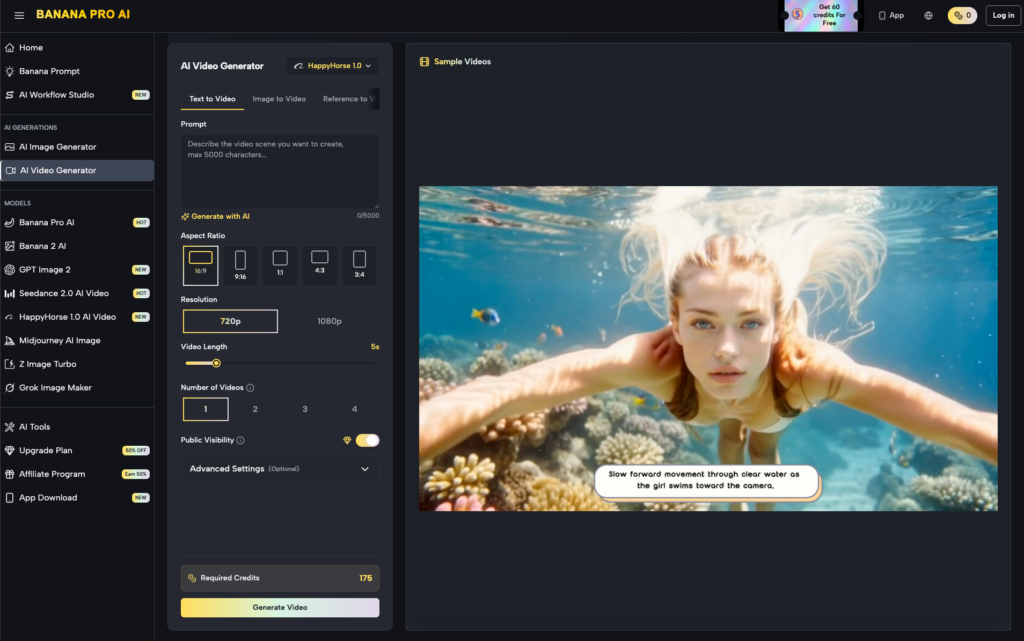Image resolution: width=1024 pixels, height=641 pixels.
Task: Select the AI Video Generator camera icon
Action: (x=11, y=170)
